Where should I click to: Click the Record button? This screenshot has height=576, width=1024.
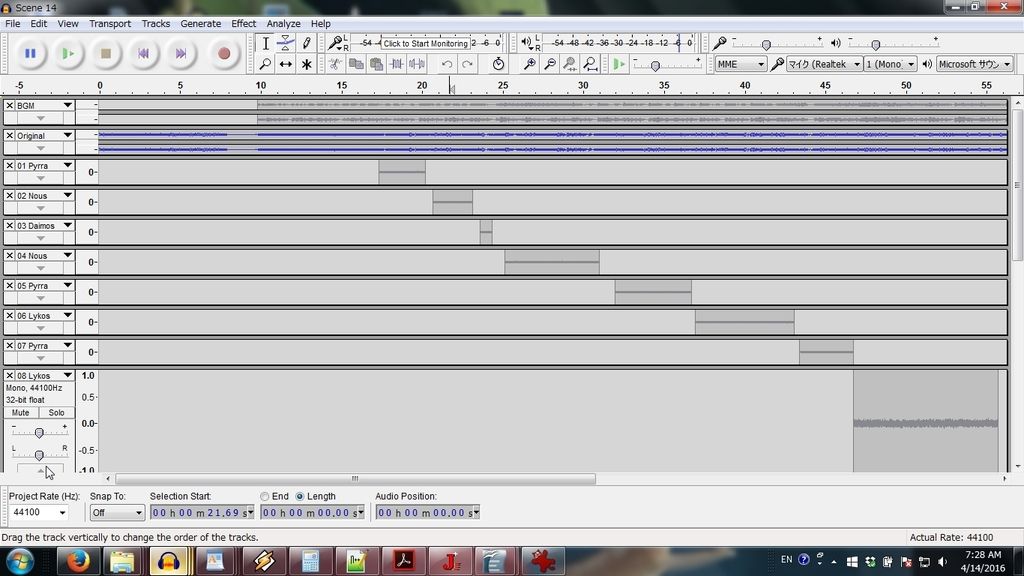coord(224,53)
